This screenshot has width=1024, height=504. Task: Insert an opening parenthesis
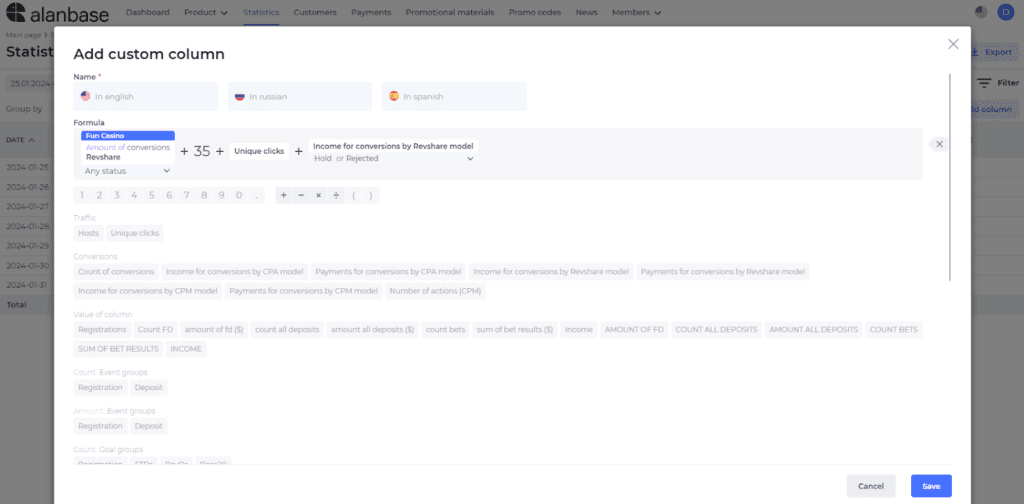353,195
